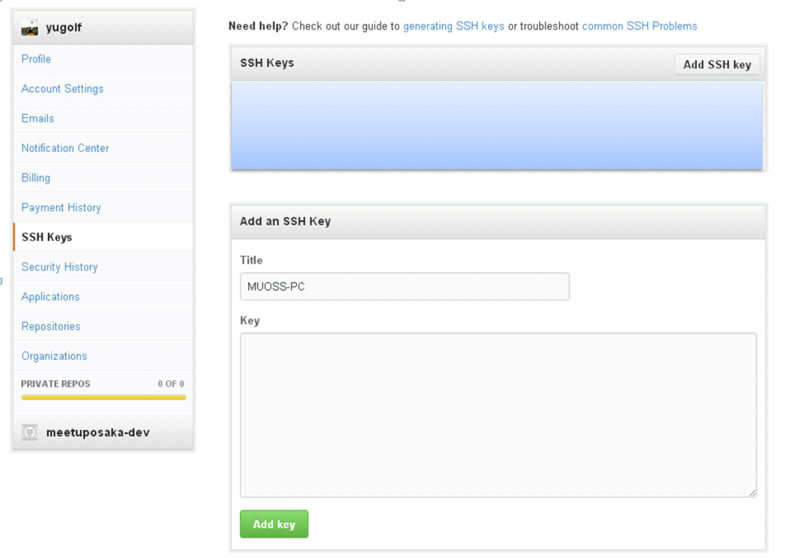Click the yugolf user avatar icon
The image size is (800, 558).
coord(30,28)
